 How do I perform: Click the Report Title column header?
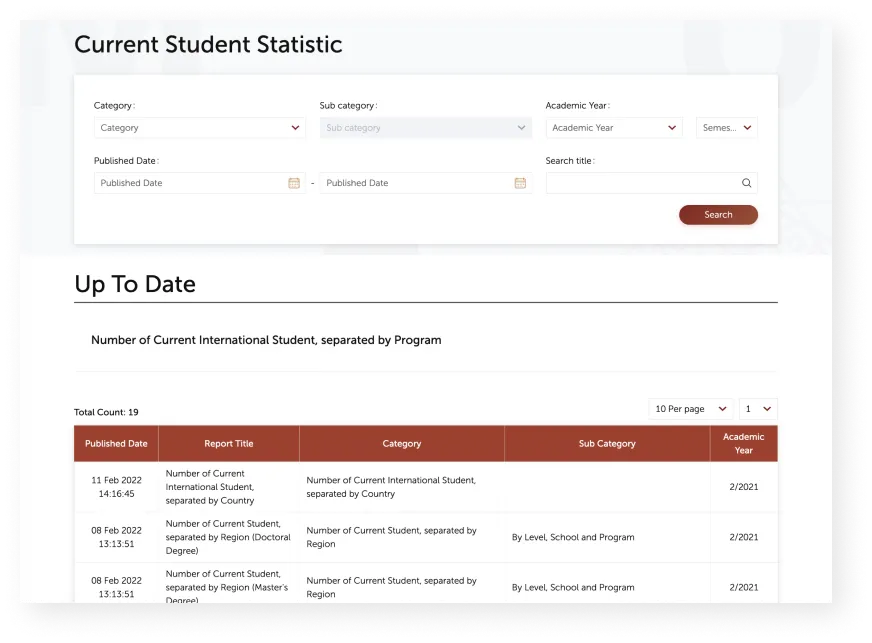click(x=229, y=444)
